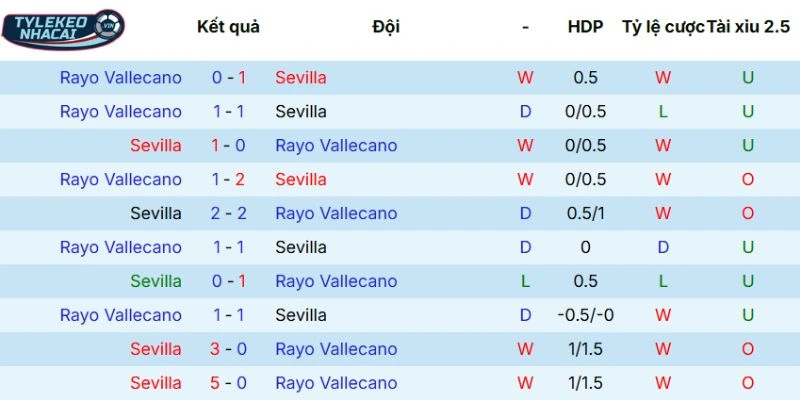Viewport: 800px width, 400px height.
Task: Click the 2 - 2 match score
Action: pos(228,213)
